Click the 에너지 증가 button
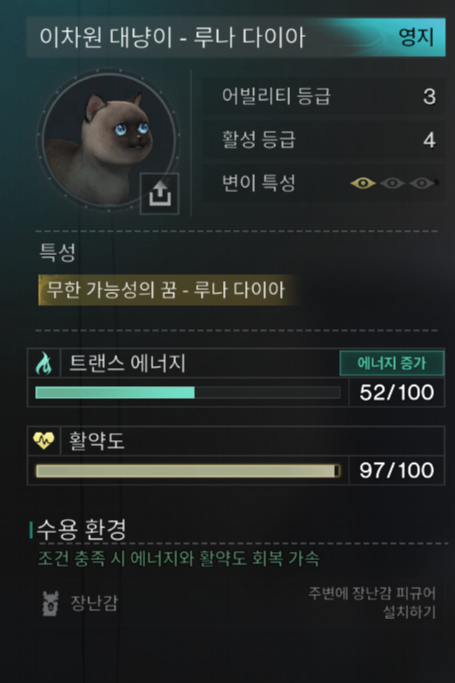The height and width of the screenshot is (683, 455). click(x=392, y=363)
